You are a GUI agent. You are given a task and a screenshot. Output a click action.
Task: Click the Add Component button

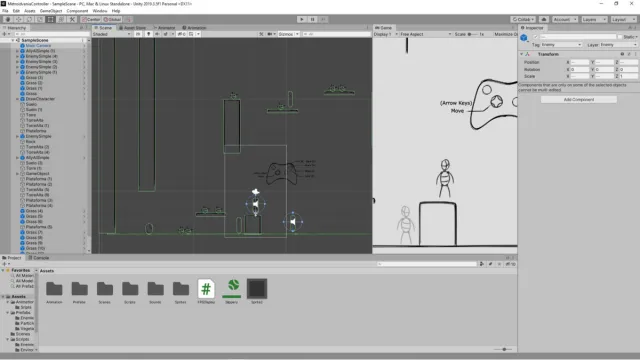click(579, 100)
